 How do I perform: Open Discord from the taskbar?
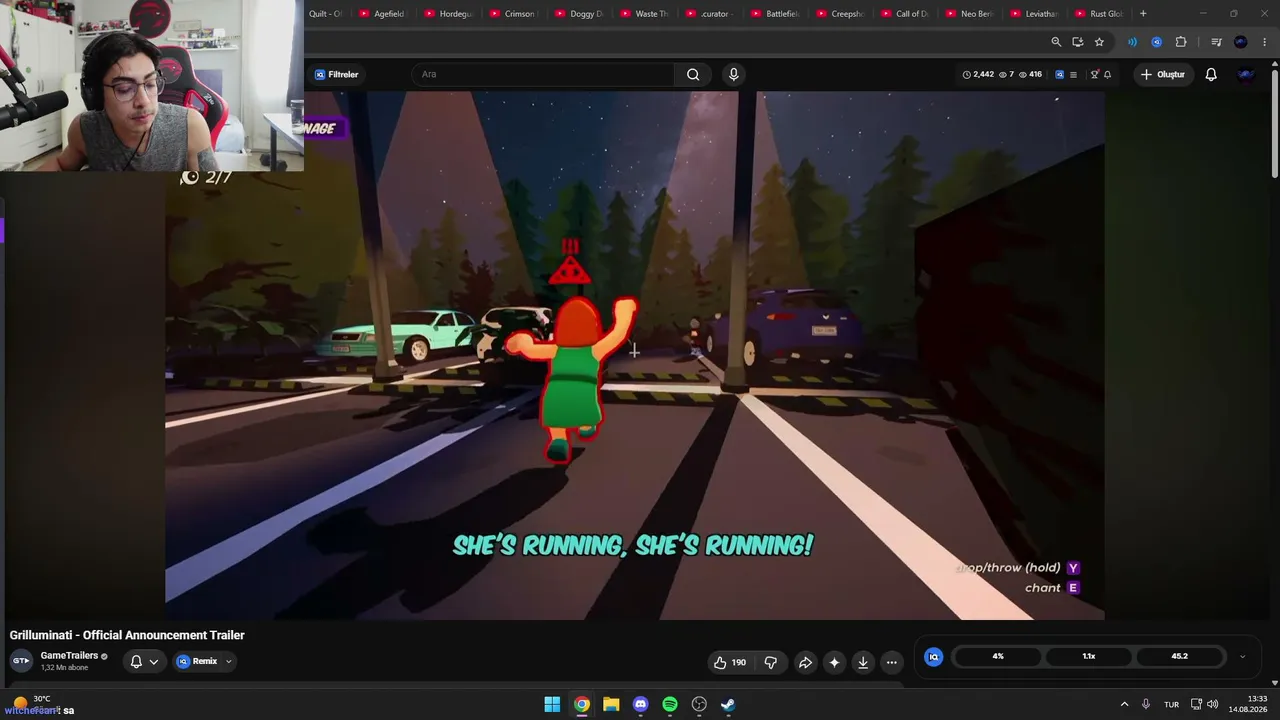(640, 704)
